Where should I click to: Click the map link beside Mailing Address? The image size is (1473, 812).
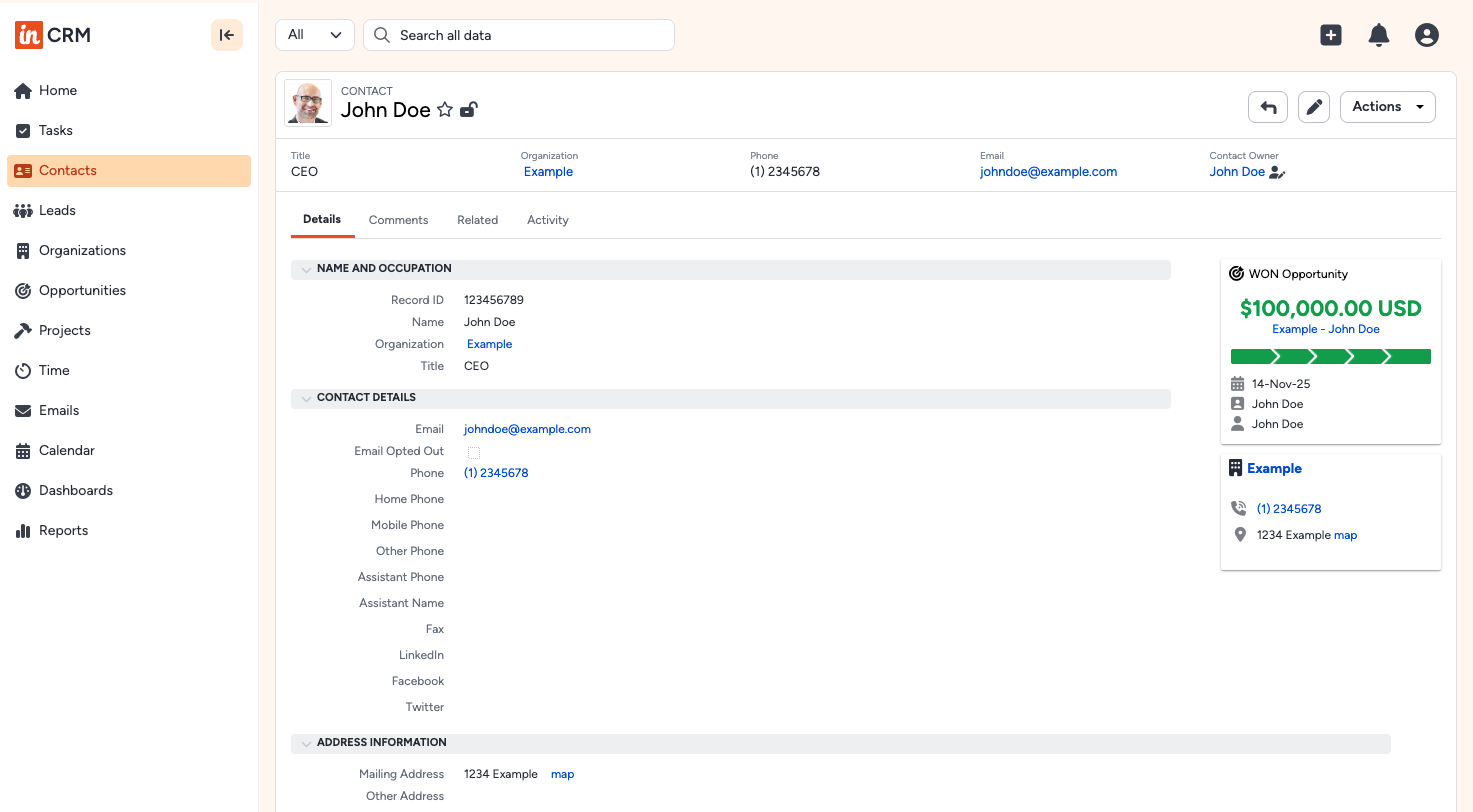[562, 773]
